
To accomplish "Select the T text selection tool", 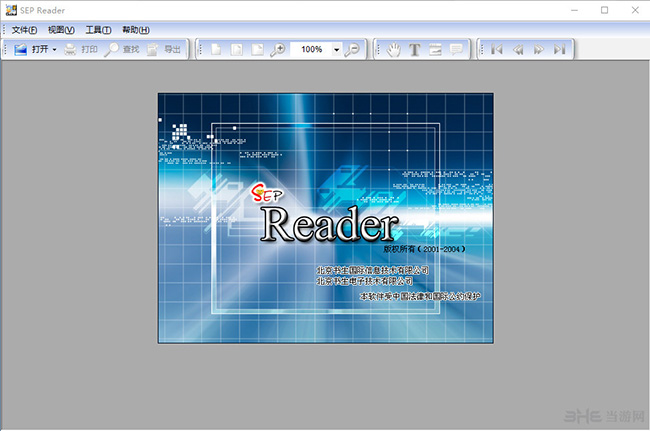I will [414, 49].
